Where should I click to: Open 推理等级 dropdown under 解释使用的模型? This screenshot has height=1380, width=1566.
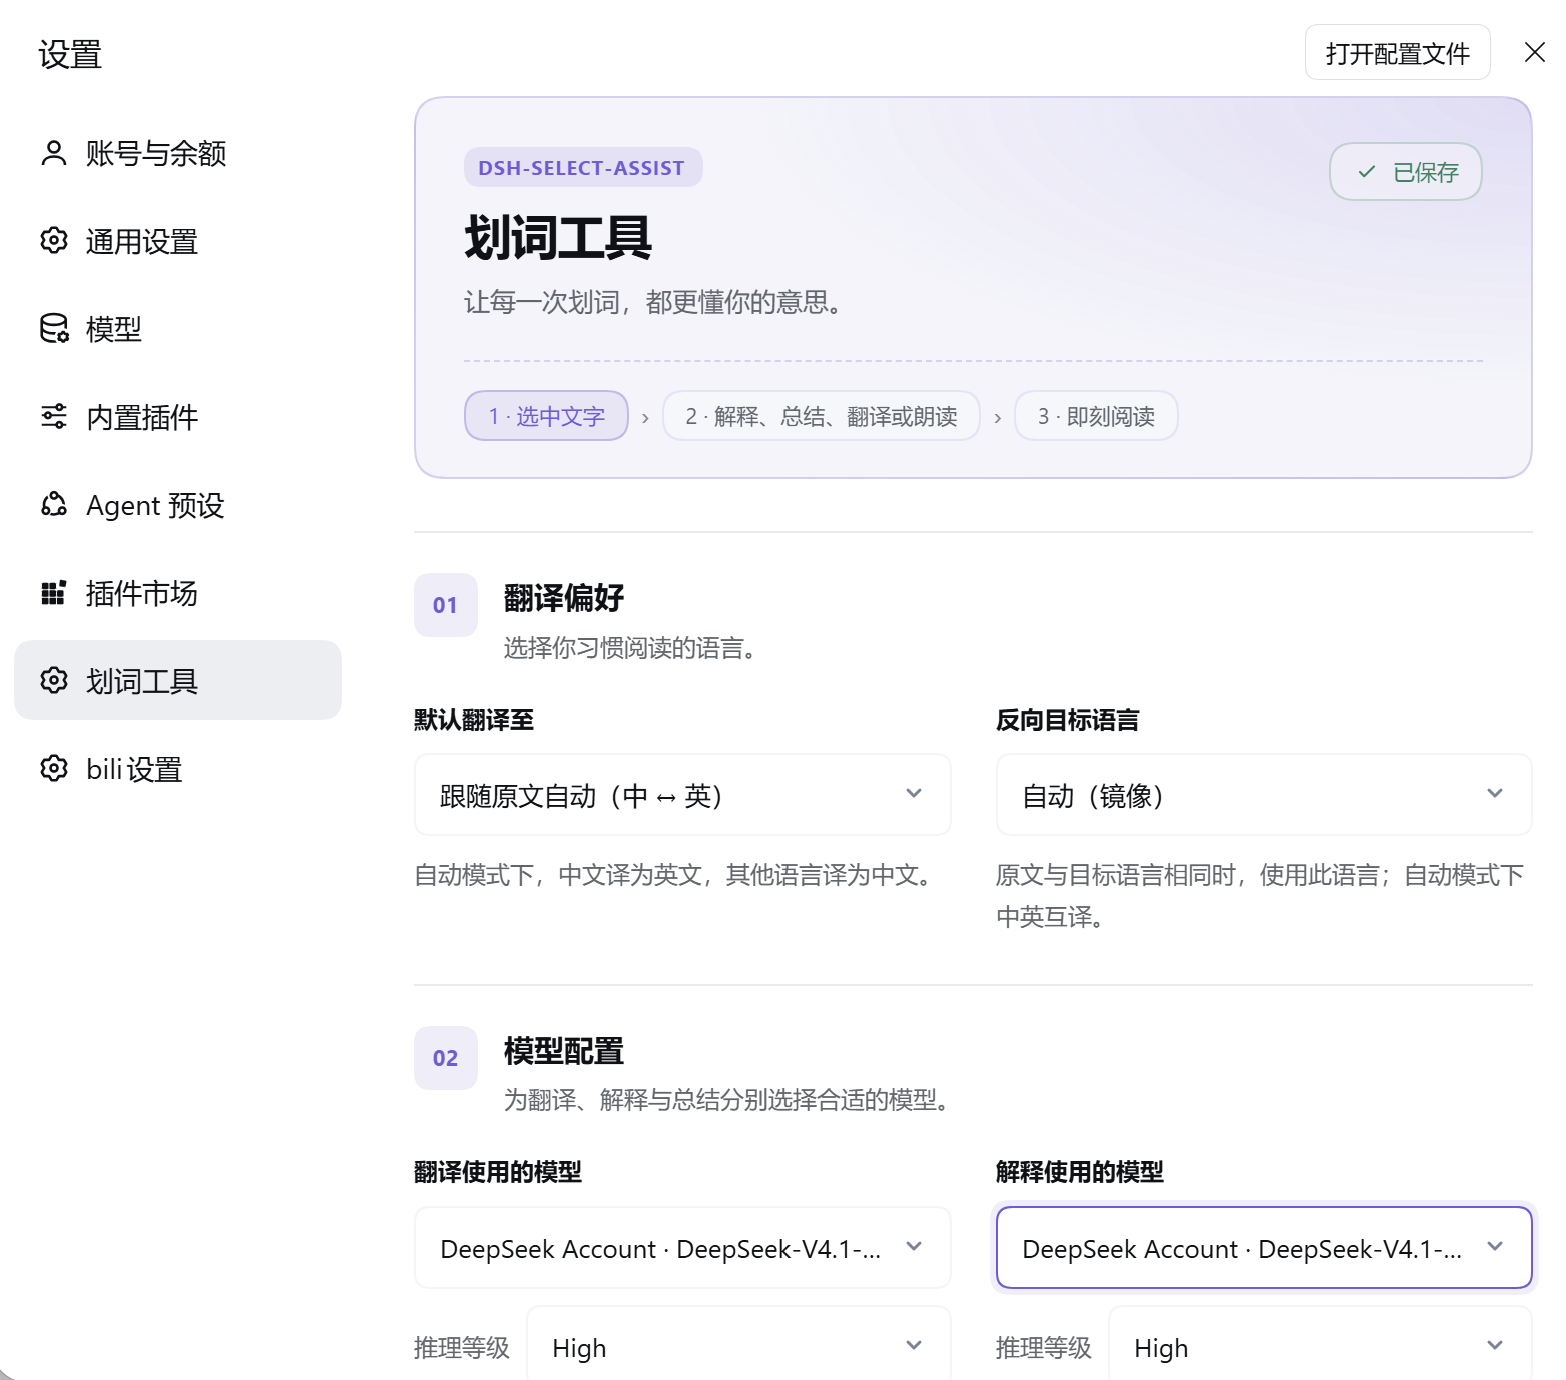click(x=1321, y=1347)
